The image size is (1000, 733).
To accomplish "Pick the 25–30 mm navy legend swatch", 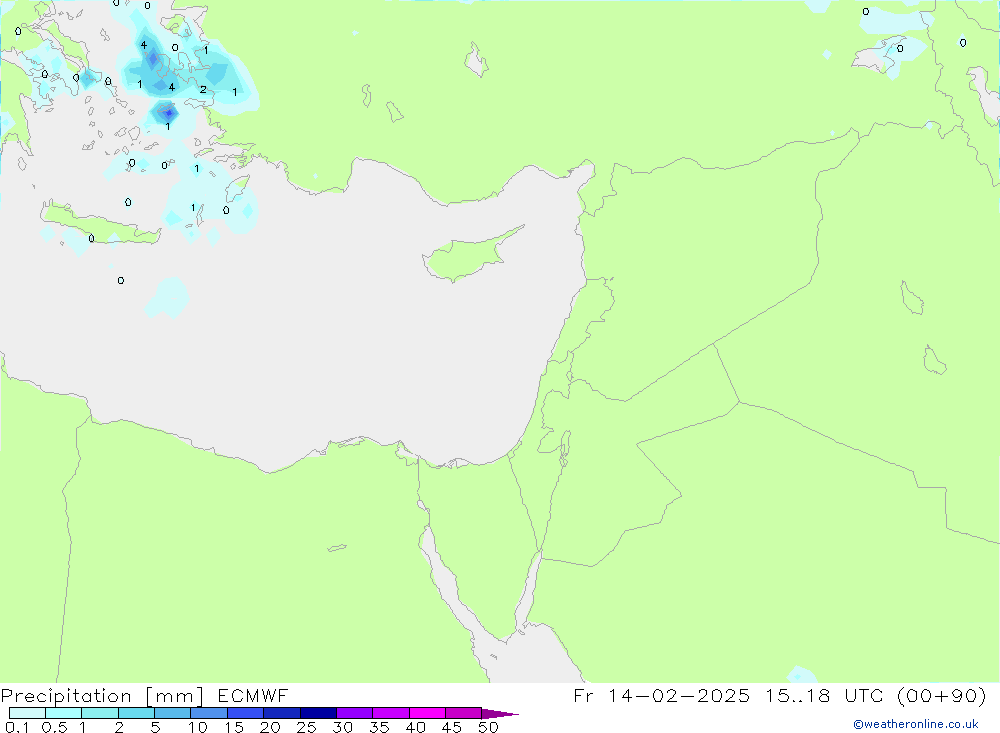I will click(x=318, y=713).
